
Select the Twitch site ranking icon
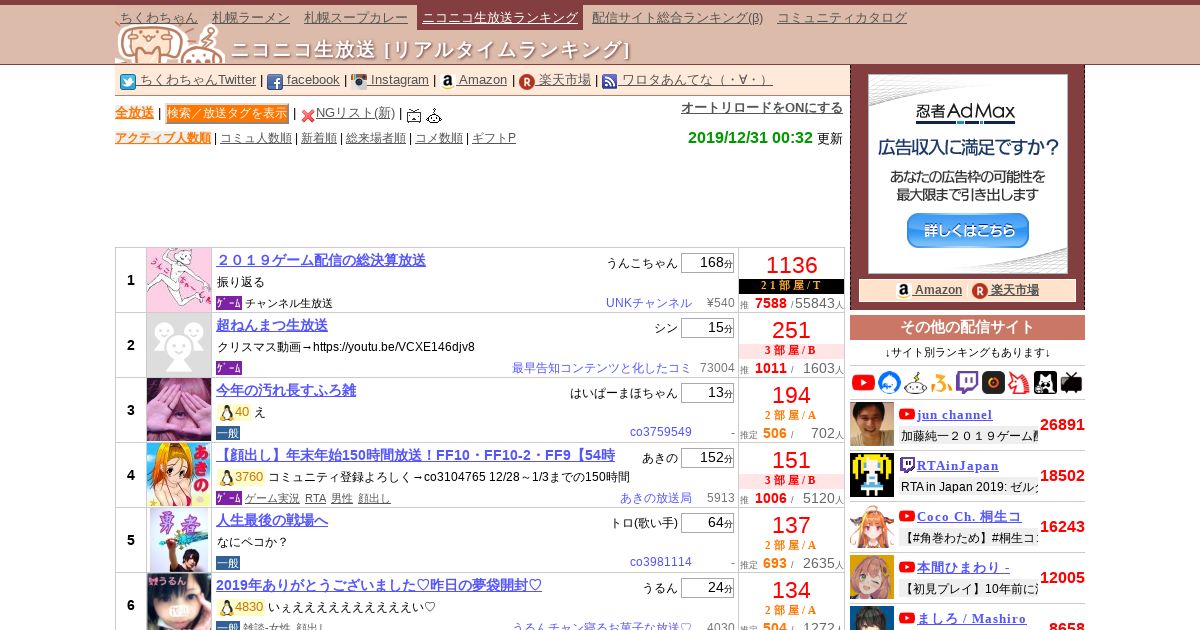[967, 382]
